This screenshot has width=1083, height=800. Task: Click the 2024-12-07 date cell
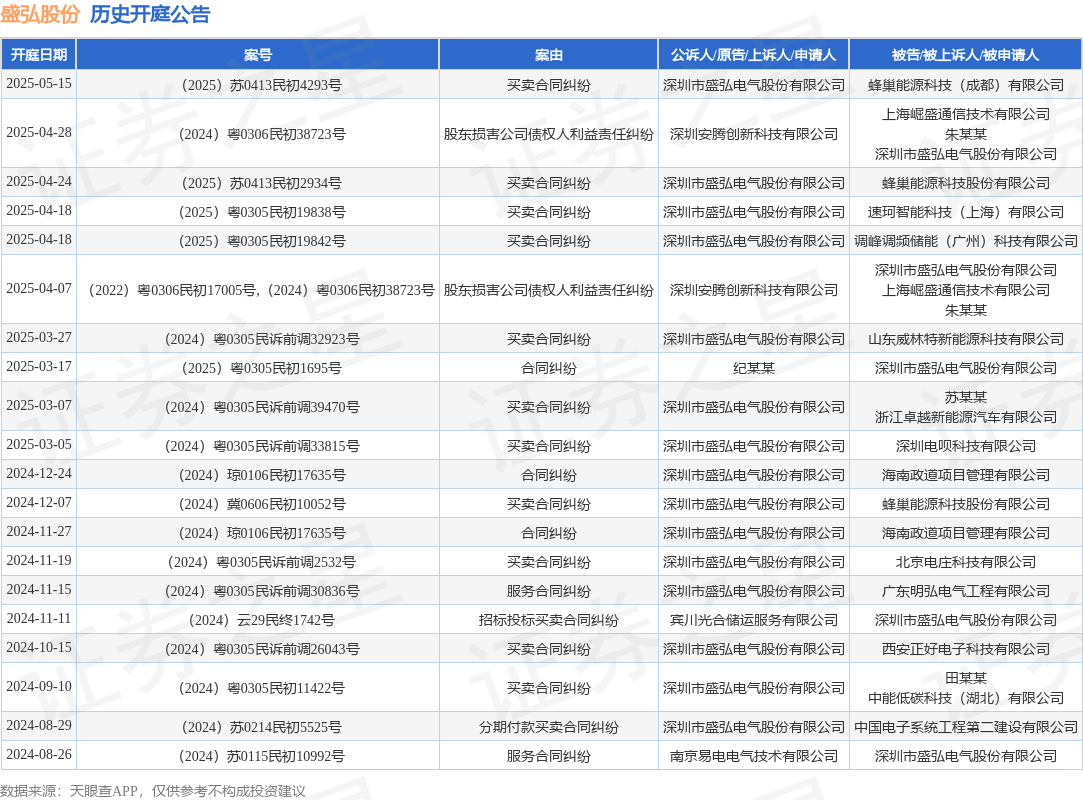(x=39, y=503)
